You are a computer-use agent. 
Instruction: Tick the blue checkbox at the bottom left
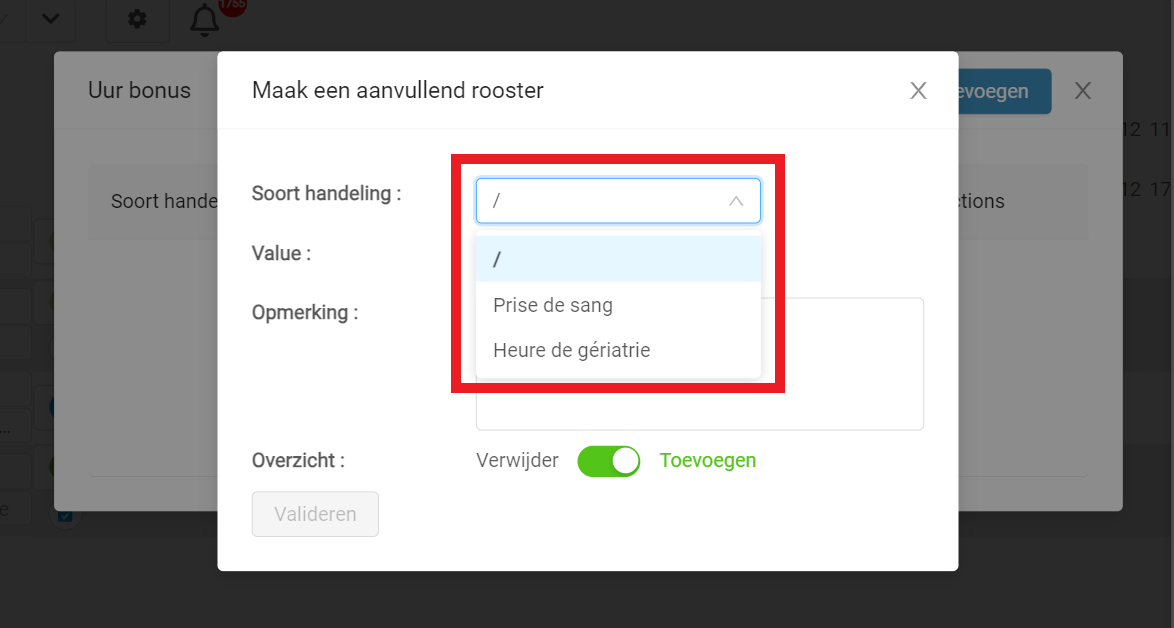tap(65, 515)
